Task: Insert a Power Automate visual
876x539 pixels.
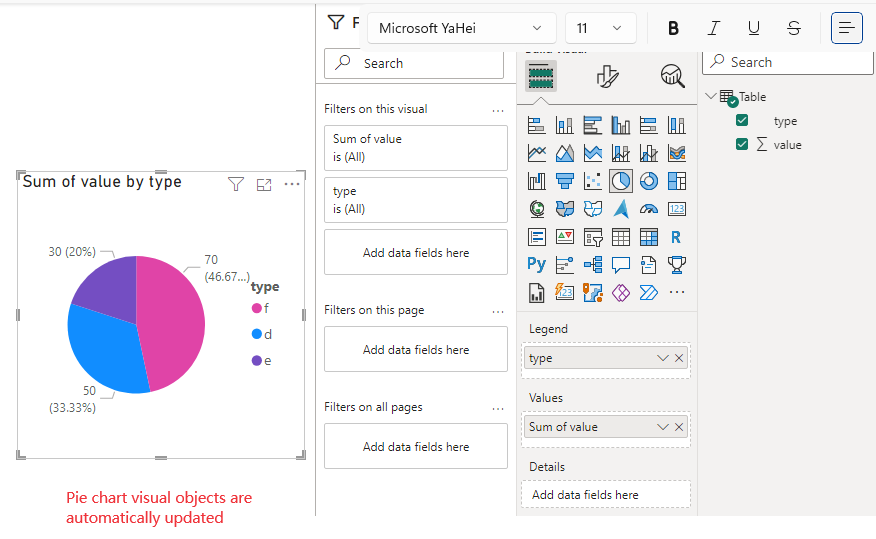Action: tap(648, 292)
